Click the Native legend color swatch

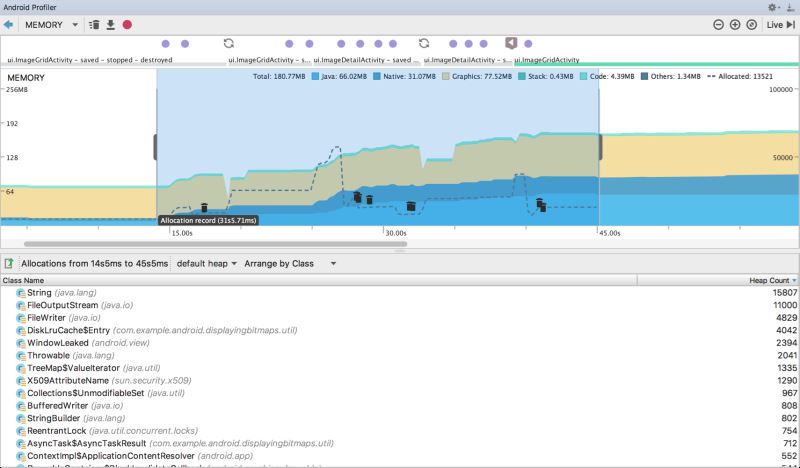pos(377,77)
